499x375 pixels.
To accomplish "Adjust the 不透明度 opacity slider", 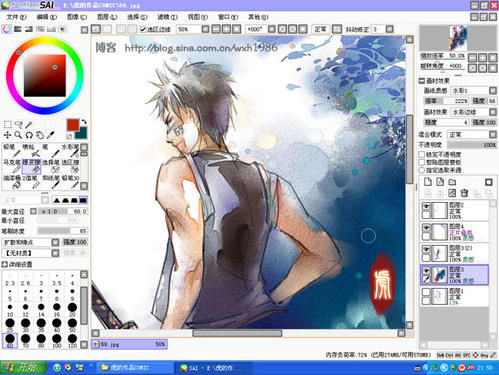I will pyautogui.click(x=472, y=145).
